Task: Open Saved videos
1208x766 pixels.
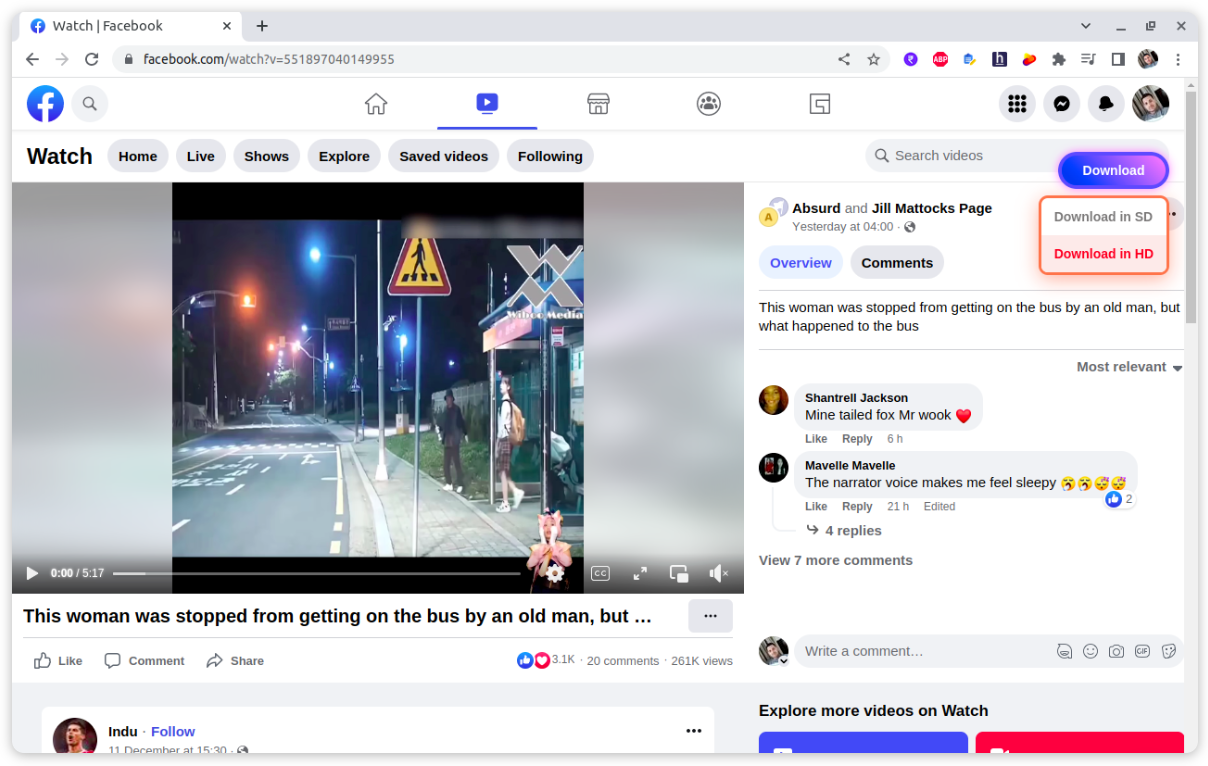Action: click(x=444, y=156)
